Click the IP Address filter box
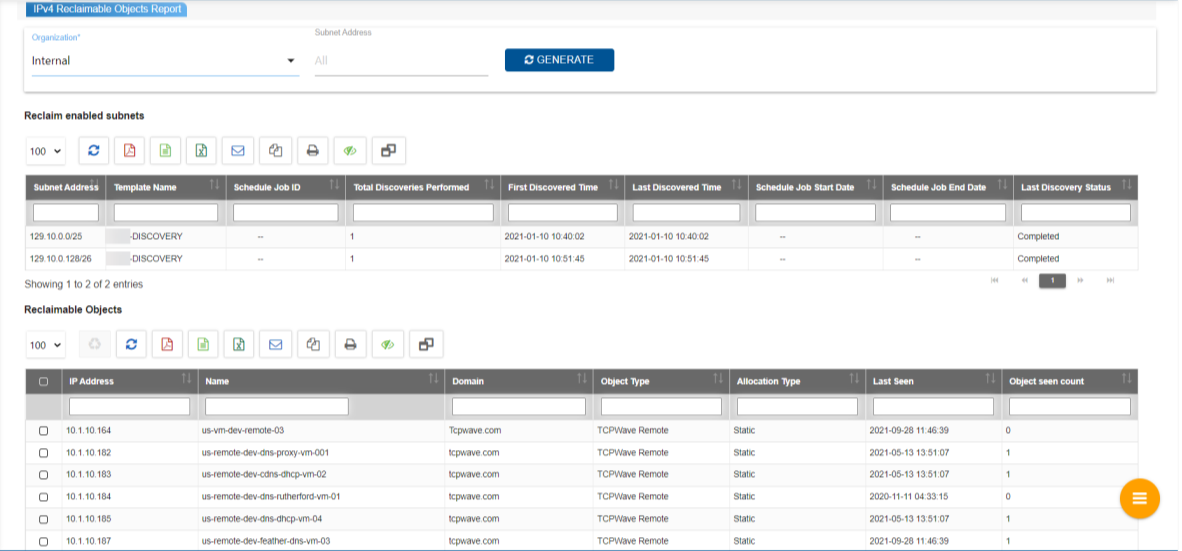Screen dimensions: 1182x551 pos(130,407)
